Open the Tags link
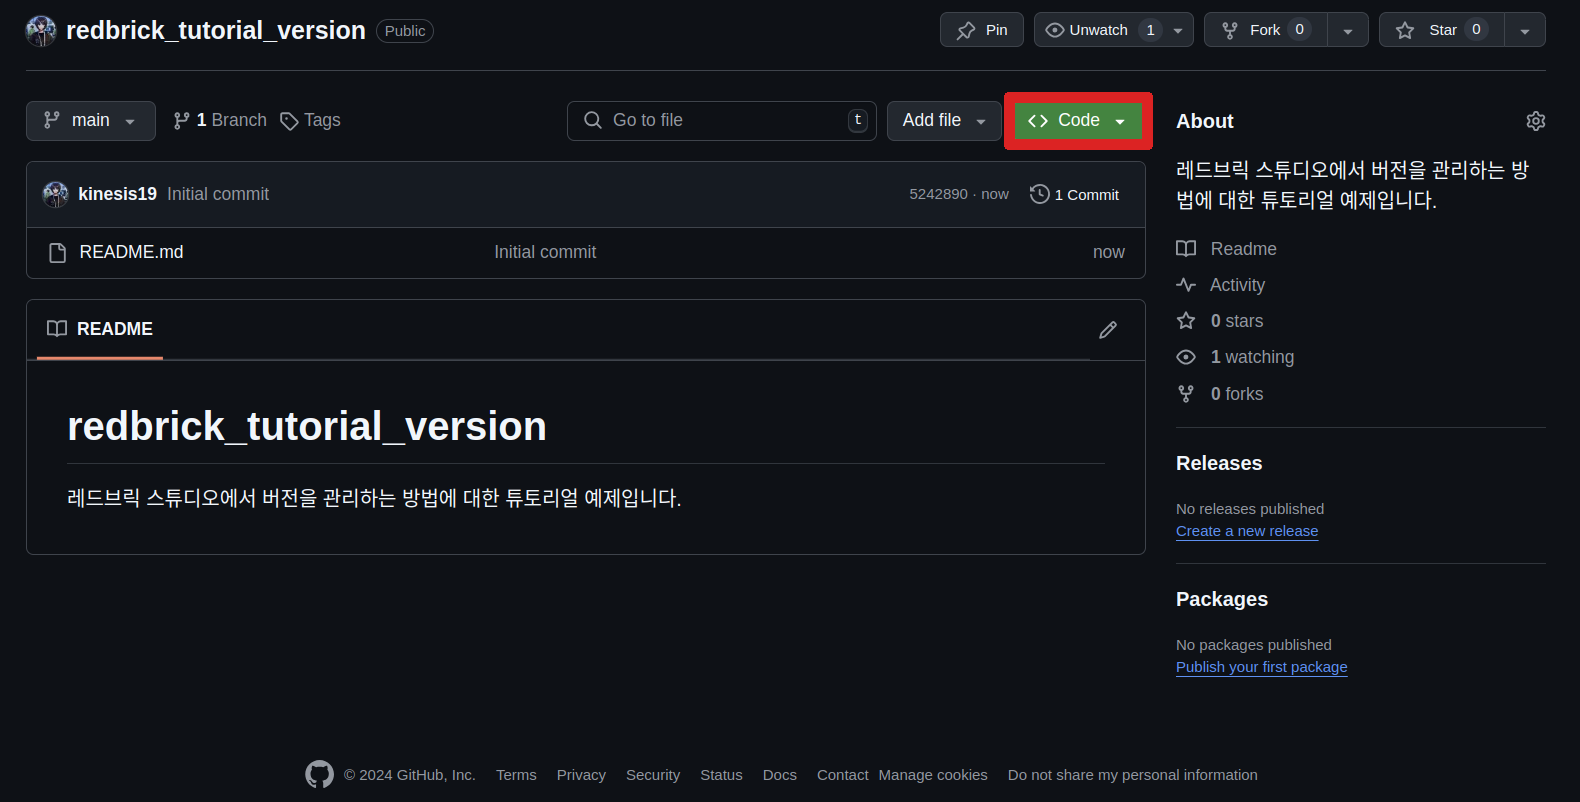1580x802 pixels. [x=310, y=120]
